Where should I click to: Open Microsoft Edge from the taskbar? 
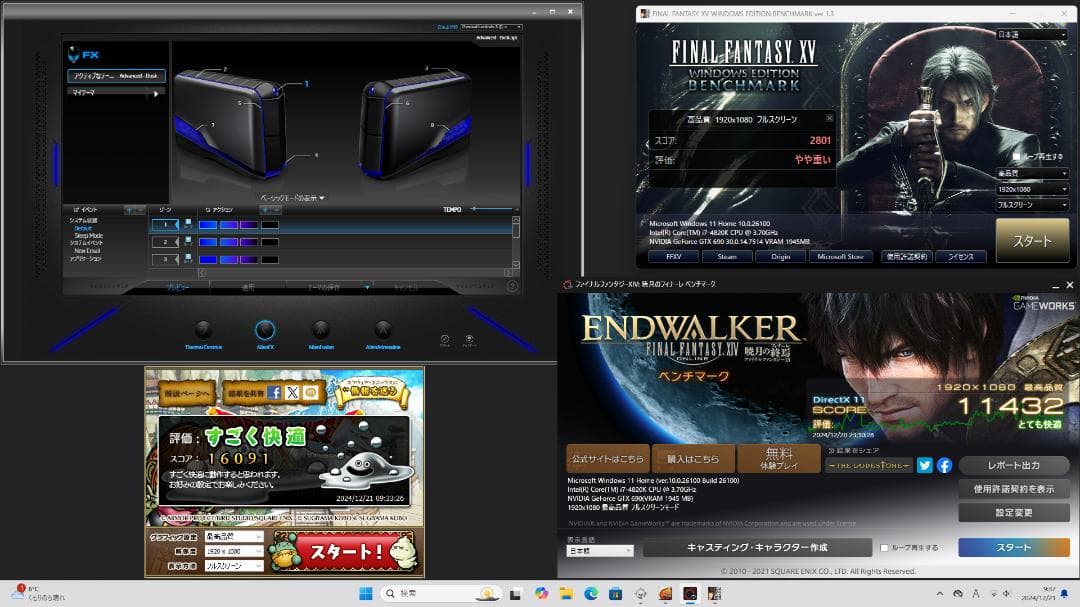point(590,593)
